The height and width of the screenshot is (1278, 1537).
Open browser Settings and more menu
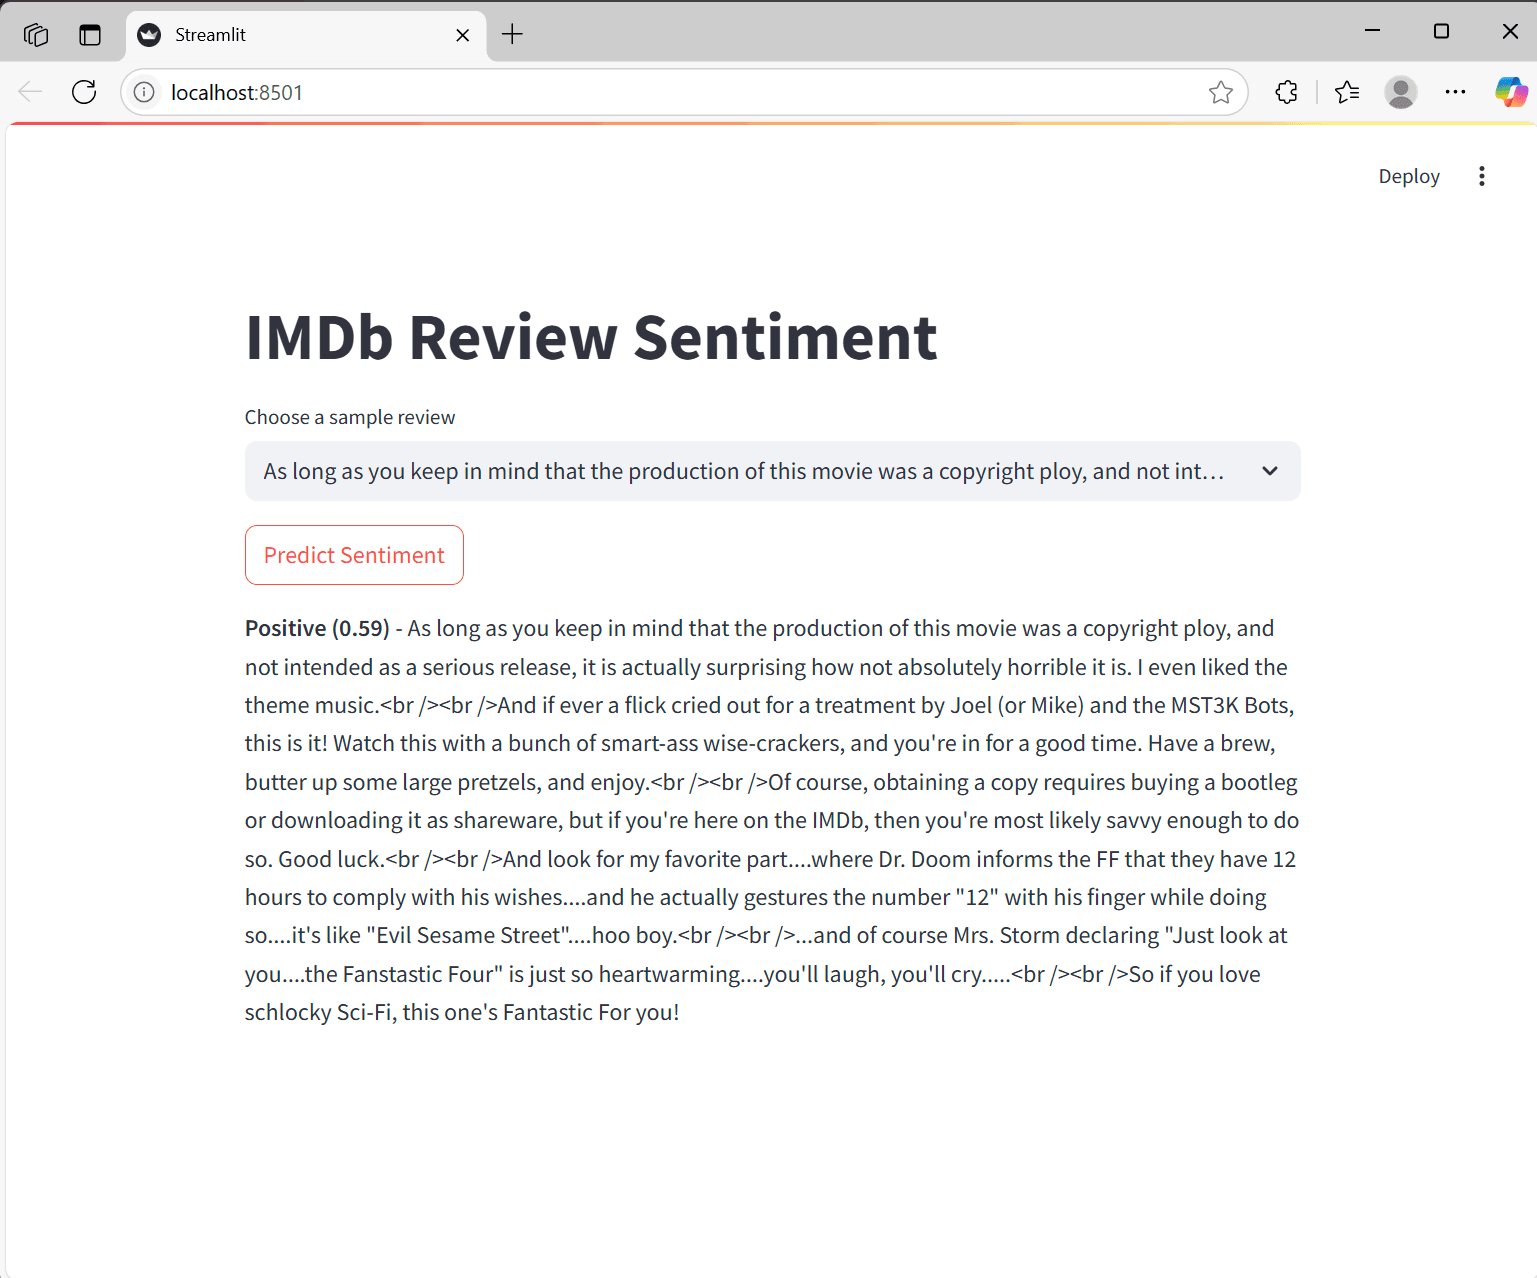pyautogui.click(x=1455, y=92)
